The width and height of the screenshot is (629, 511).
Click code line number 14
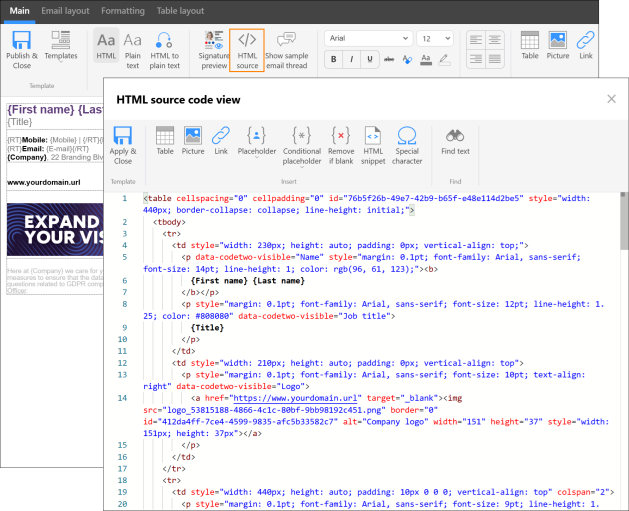pos(122,398)
